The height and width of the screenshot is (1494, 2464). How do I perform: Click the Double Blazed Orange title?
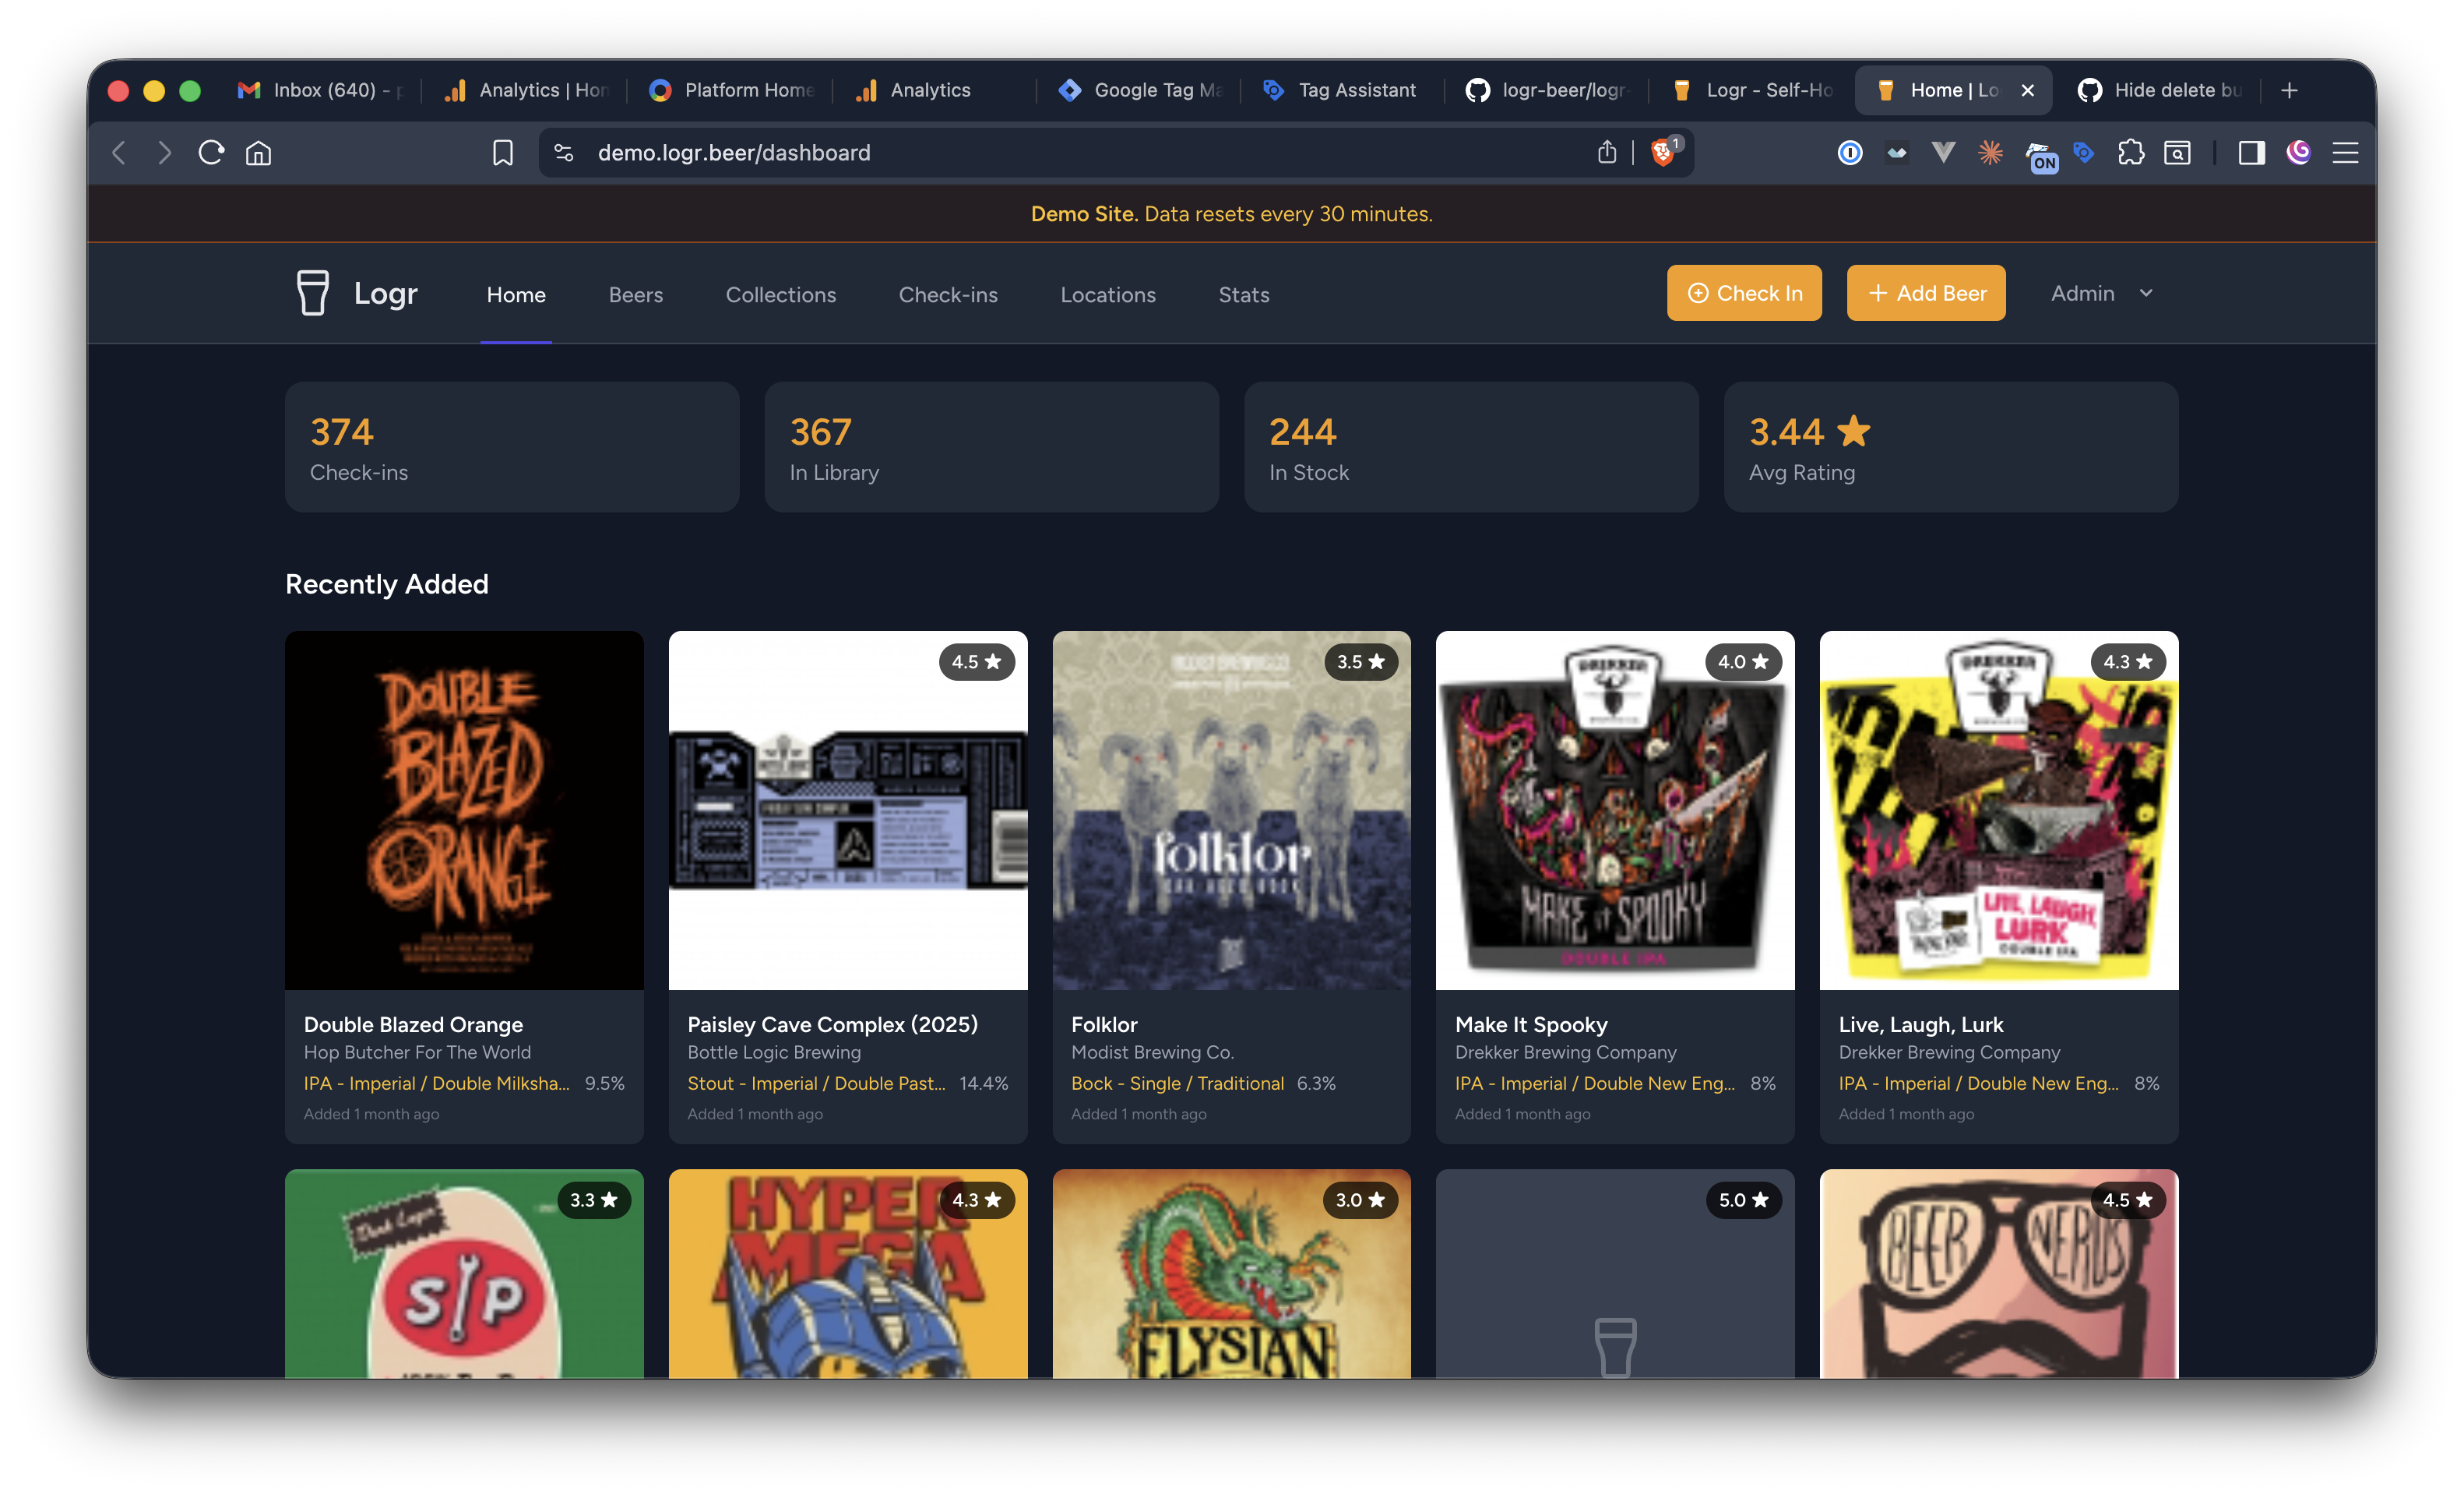click(413, 1024)
